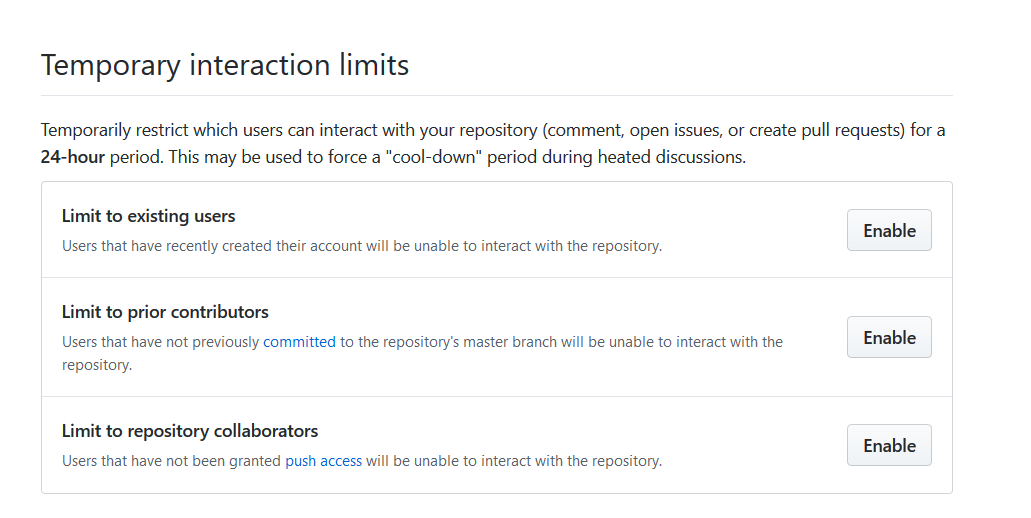Enable the Limit to existing users restriction

pos(889,230)
